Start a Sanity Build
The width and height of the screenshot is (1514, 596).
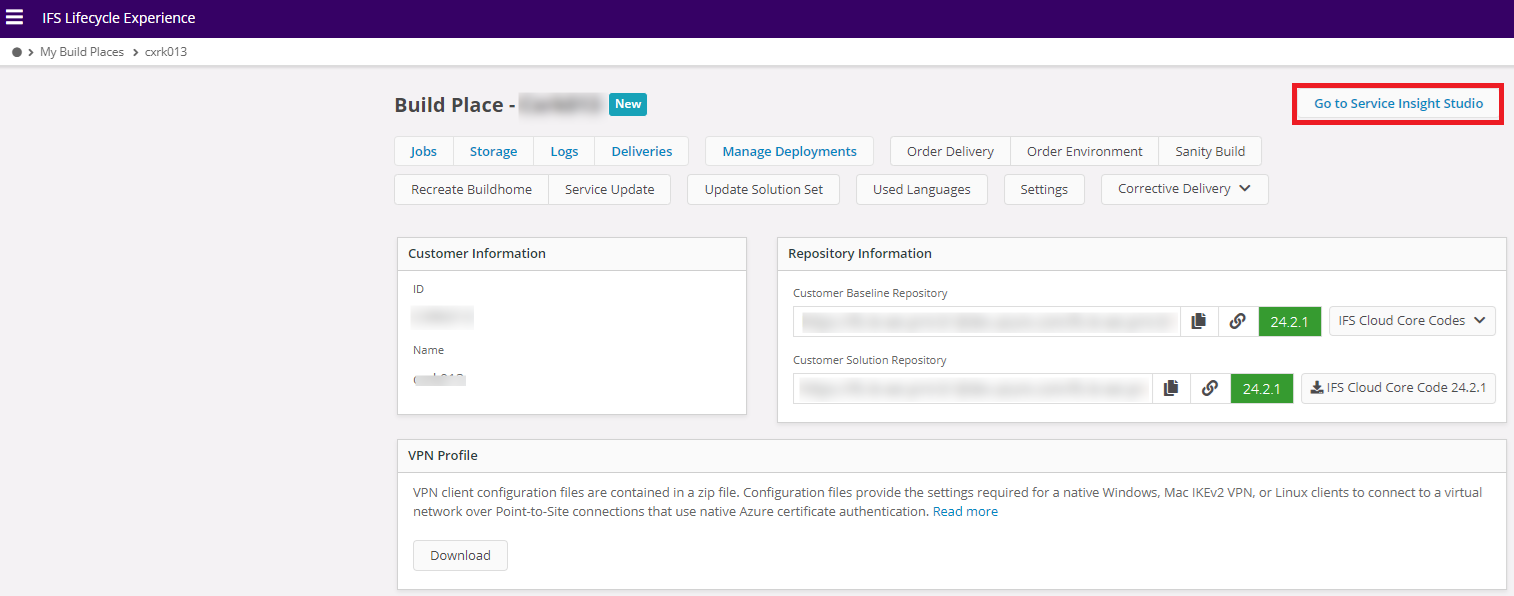(1210, 151)
